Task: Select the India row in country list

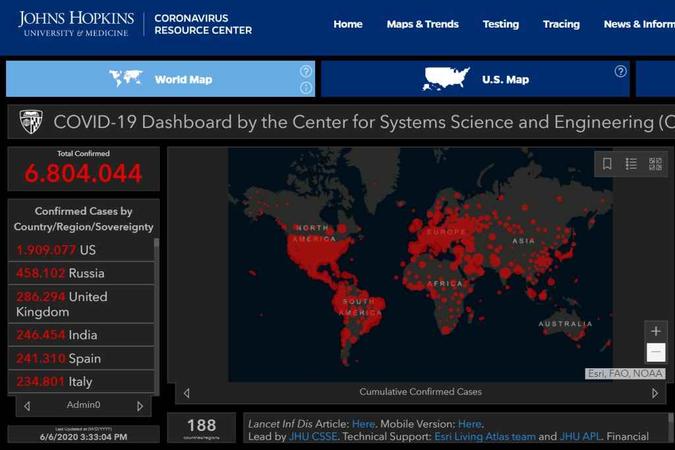Action: [x=81, y=335]
